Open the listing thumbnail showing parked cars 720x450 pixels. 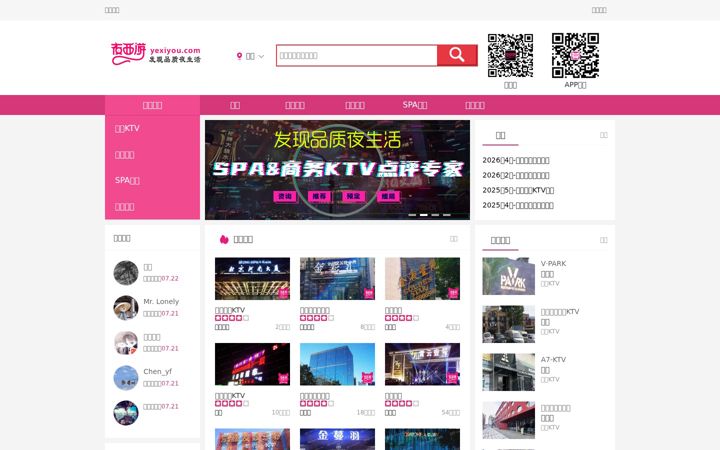point(508,324)
